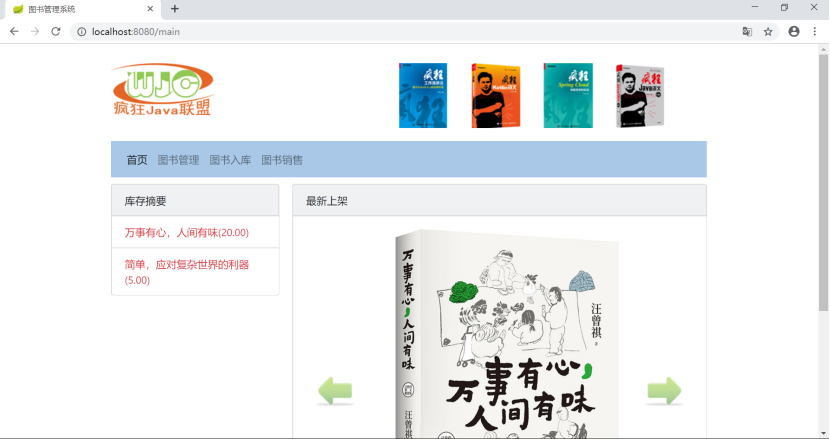Open the 万事有心，人间有味(20.00) link

pos(186,232)
